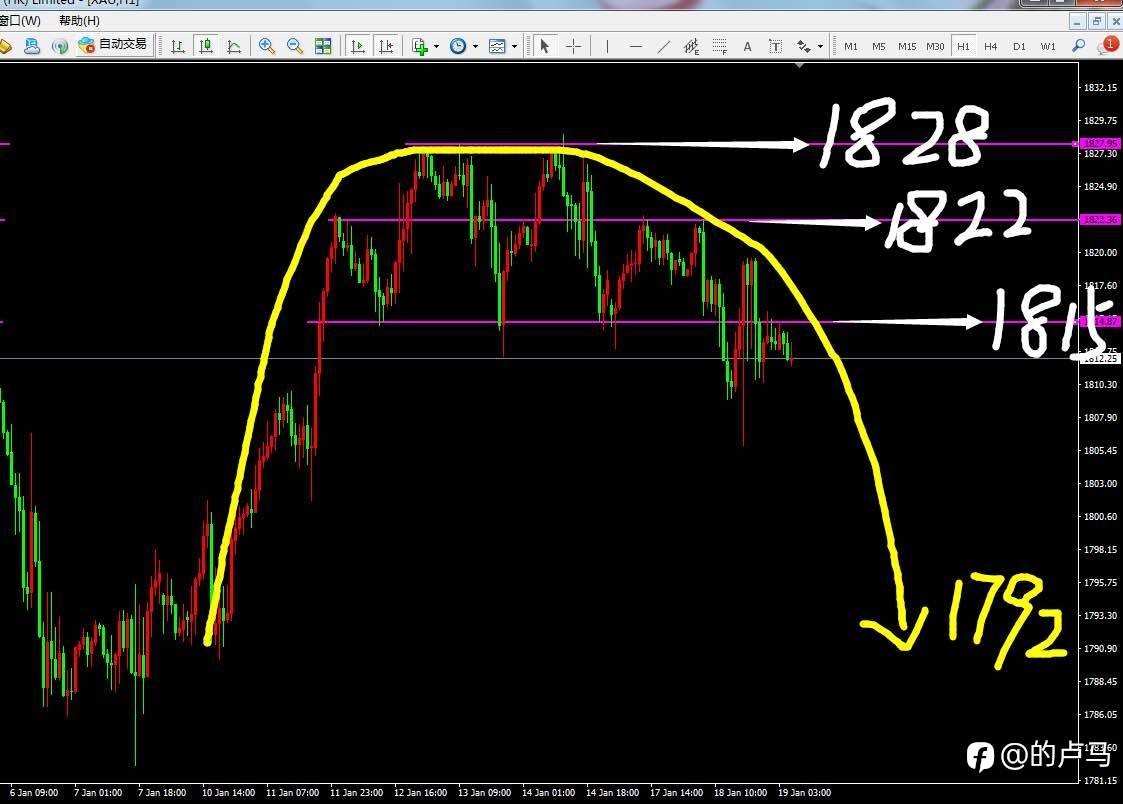The image size is (1123, 804).
Task: Toggle the 自动交易 auto trading button
Action: tap(114, 45)
